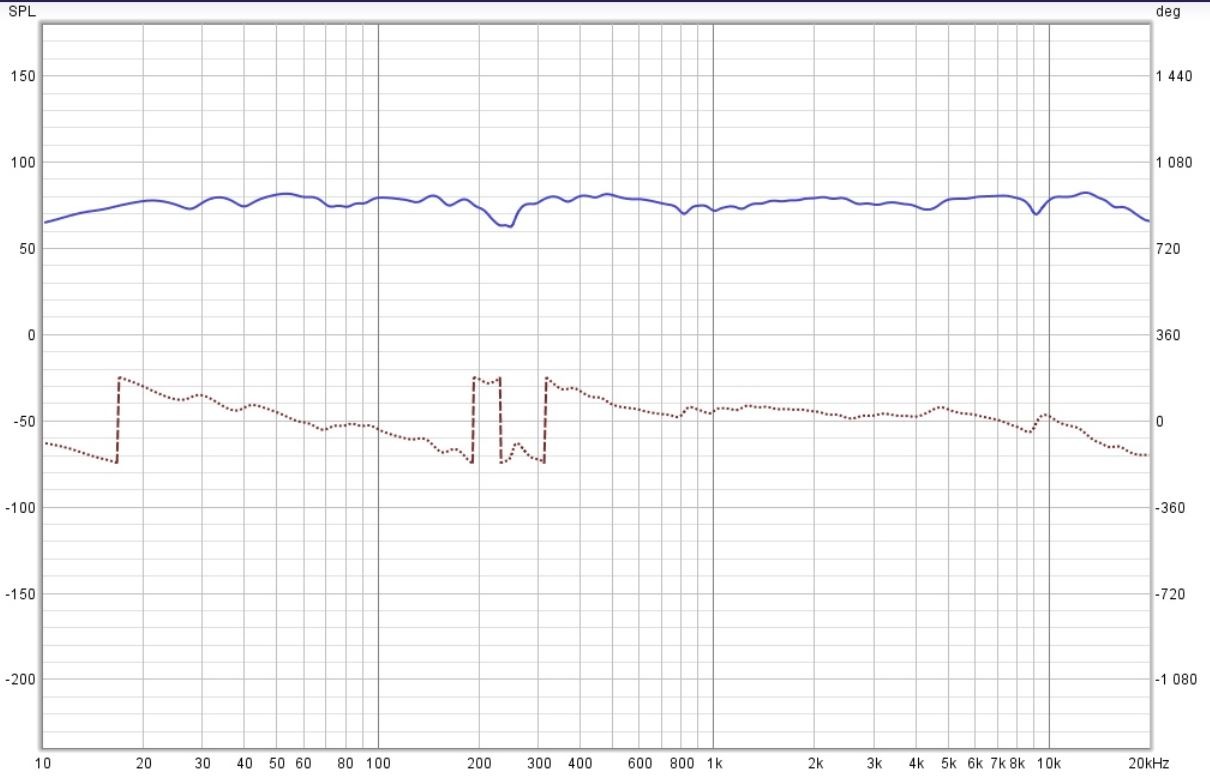Click the 400 label on frequency axis

click(580, 764)
